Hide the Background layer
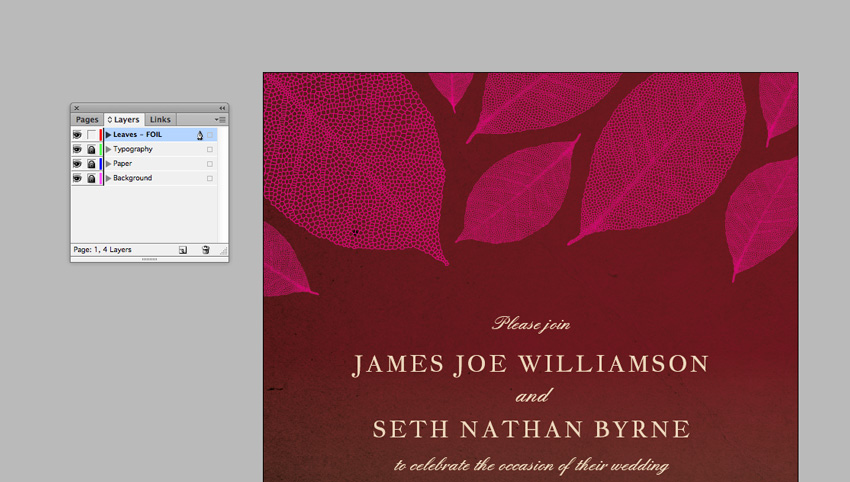850x482 pixels. 78,178
